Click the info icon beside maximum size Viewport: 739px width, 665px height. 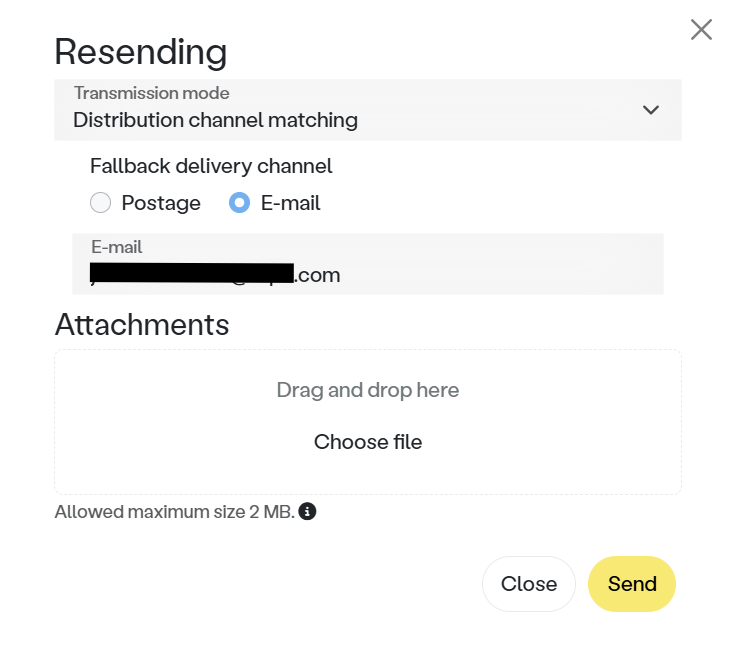click(307, 511)
